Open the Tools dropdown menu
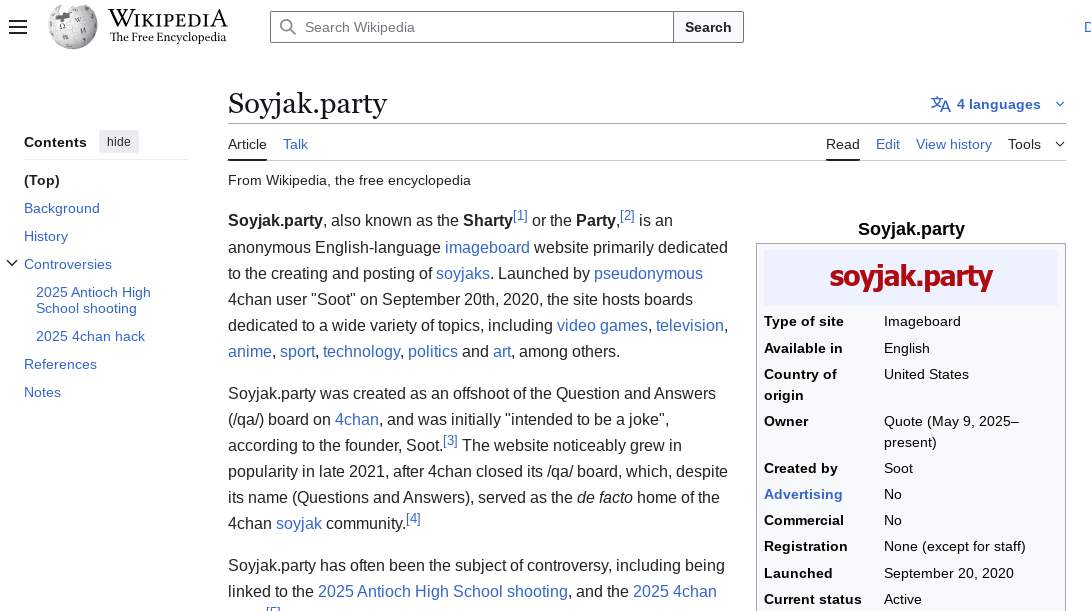 (x=1036, y=144)
